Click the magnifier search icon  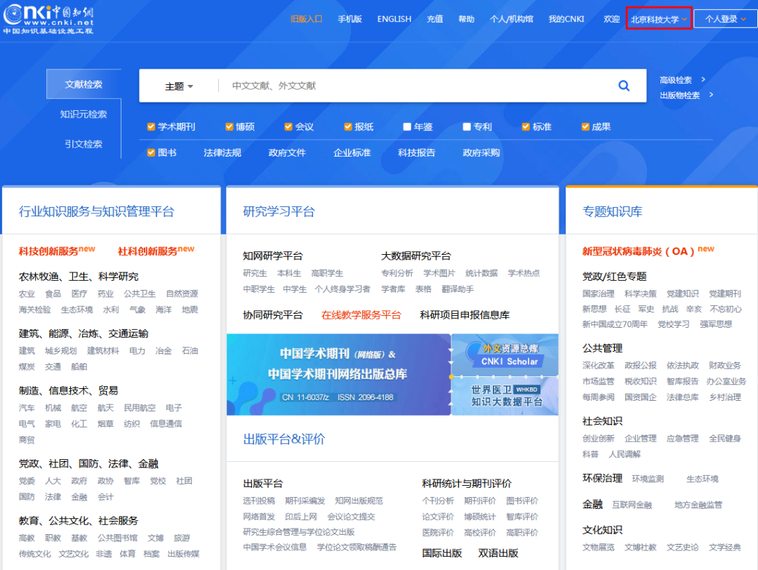click(624, 86)
